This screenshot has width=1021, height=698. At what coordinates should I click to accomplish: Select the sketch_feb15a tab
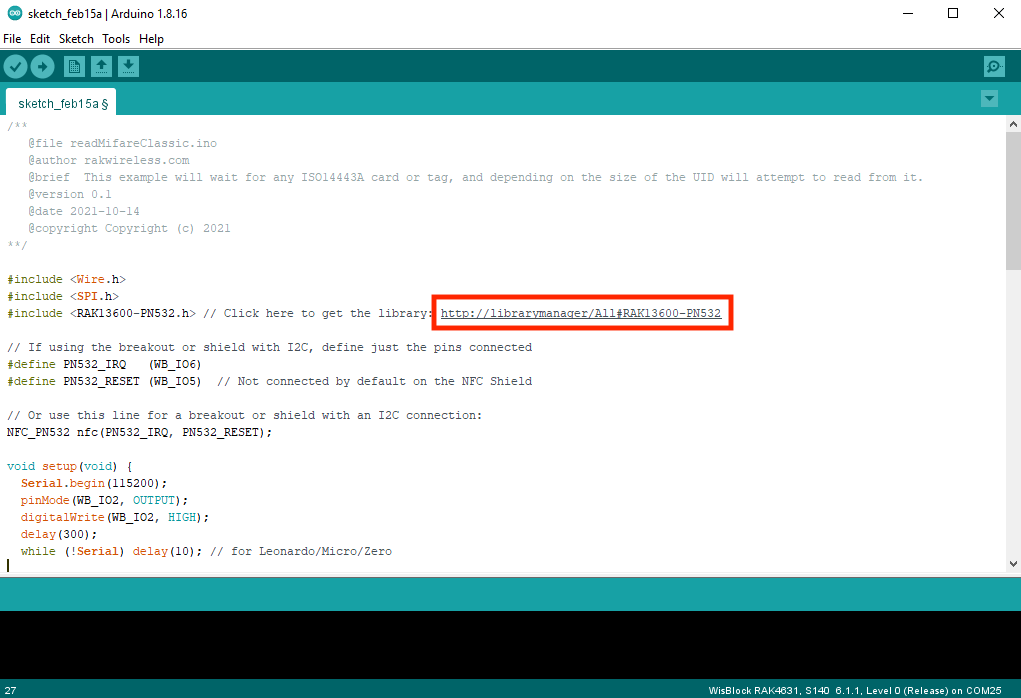pos(61,103)
